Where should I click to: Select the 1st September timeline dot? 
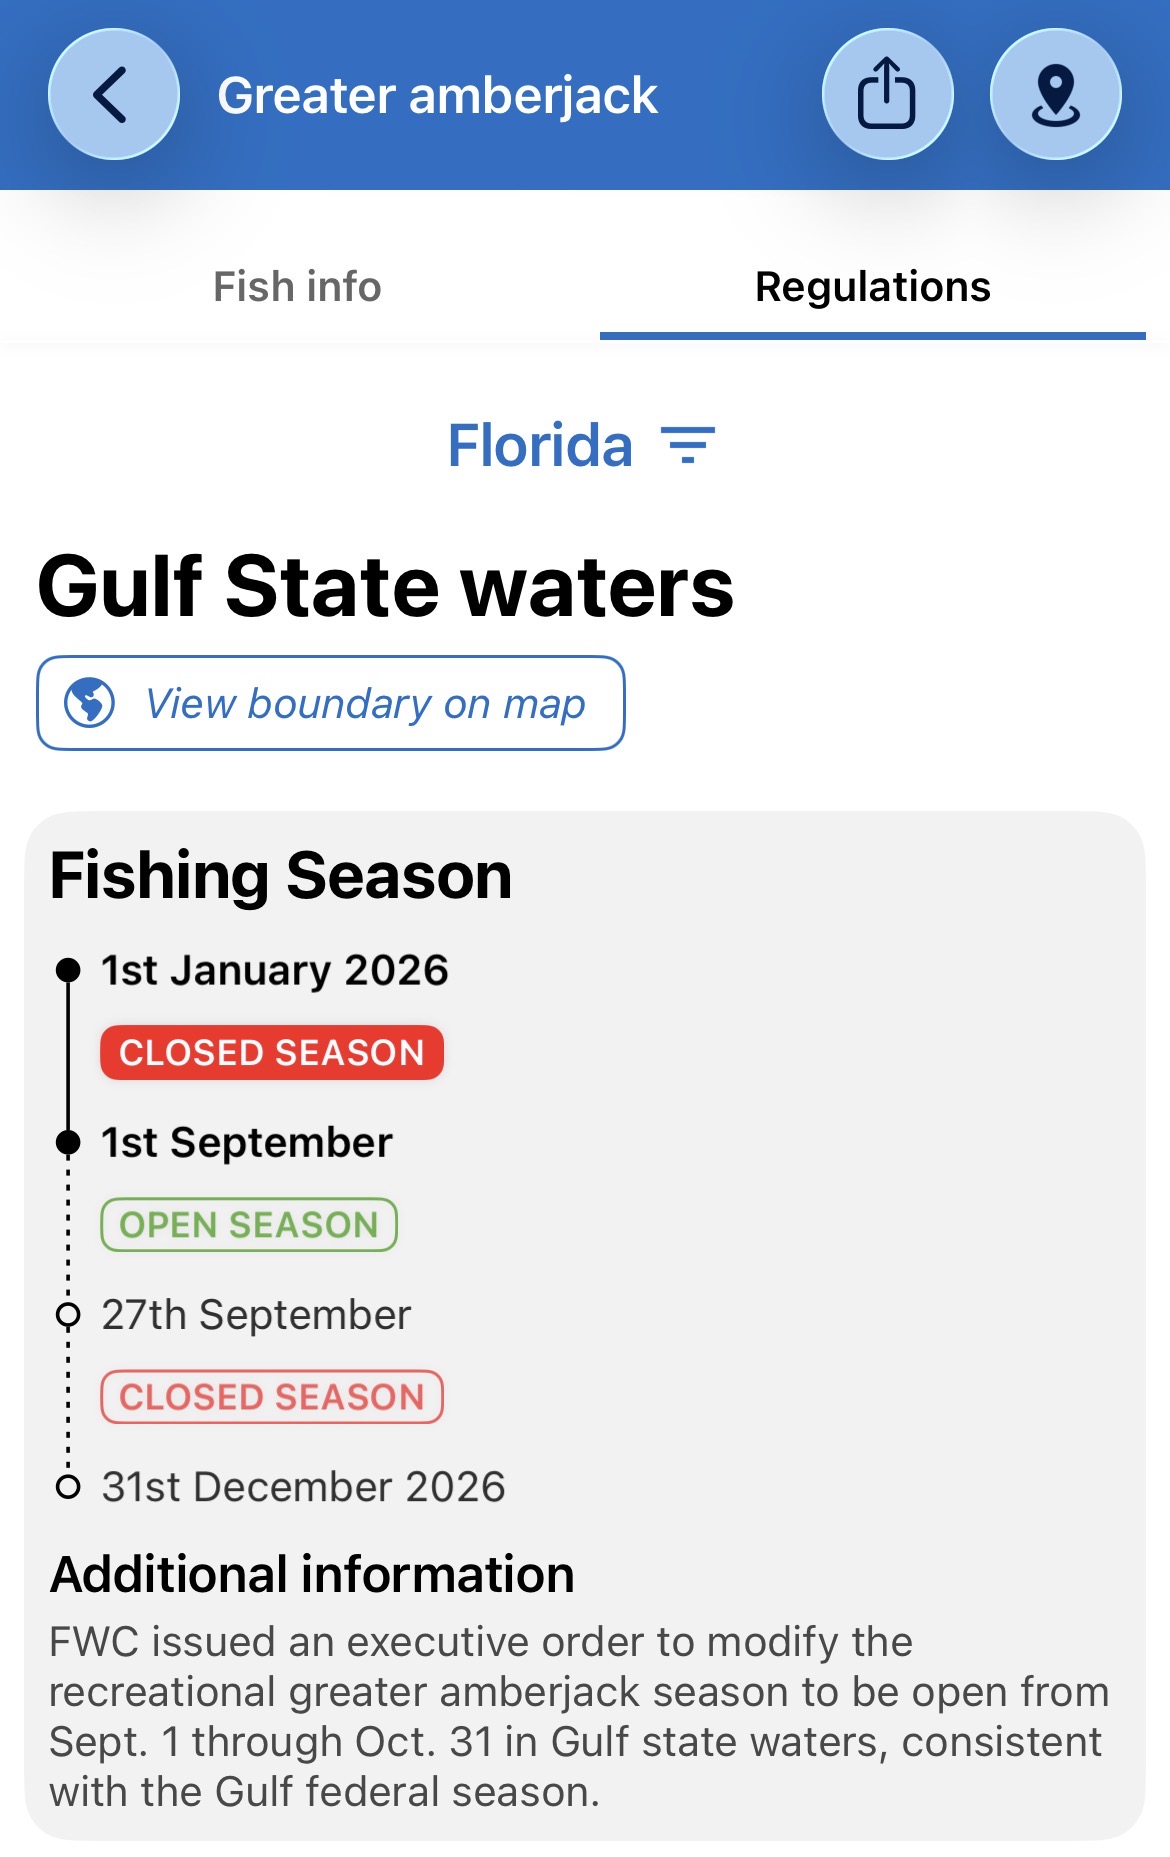[68, 1142]
